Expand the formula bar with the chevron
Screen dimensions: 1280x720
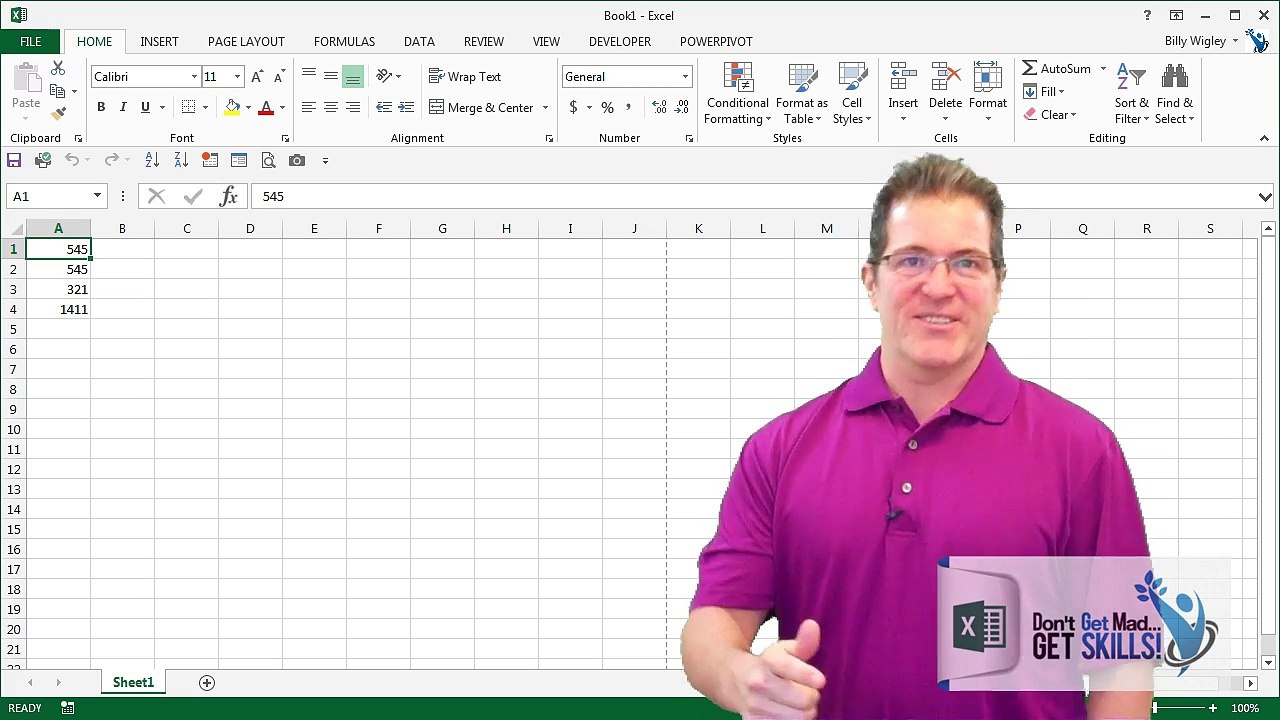pos(1265,196)
